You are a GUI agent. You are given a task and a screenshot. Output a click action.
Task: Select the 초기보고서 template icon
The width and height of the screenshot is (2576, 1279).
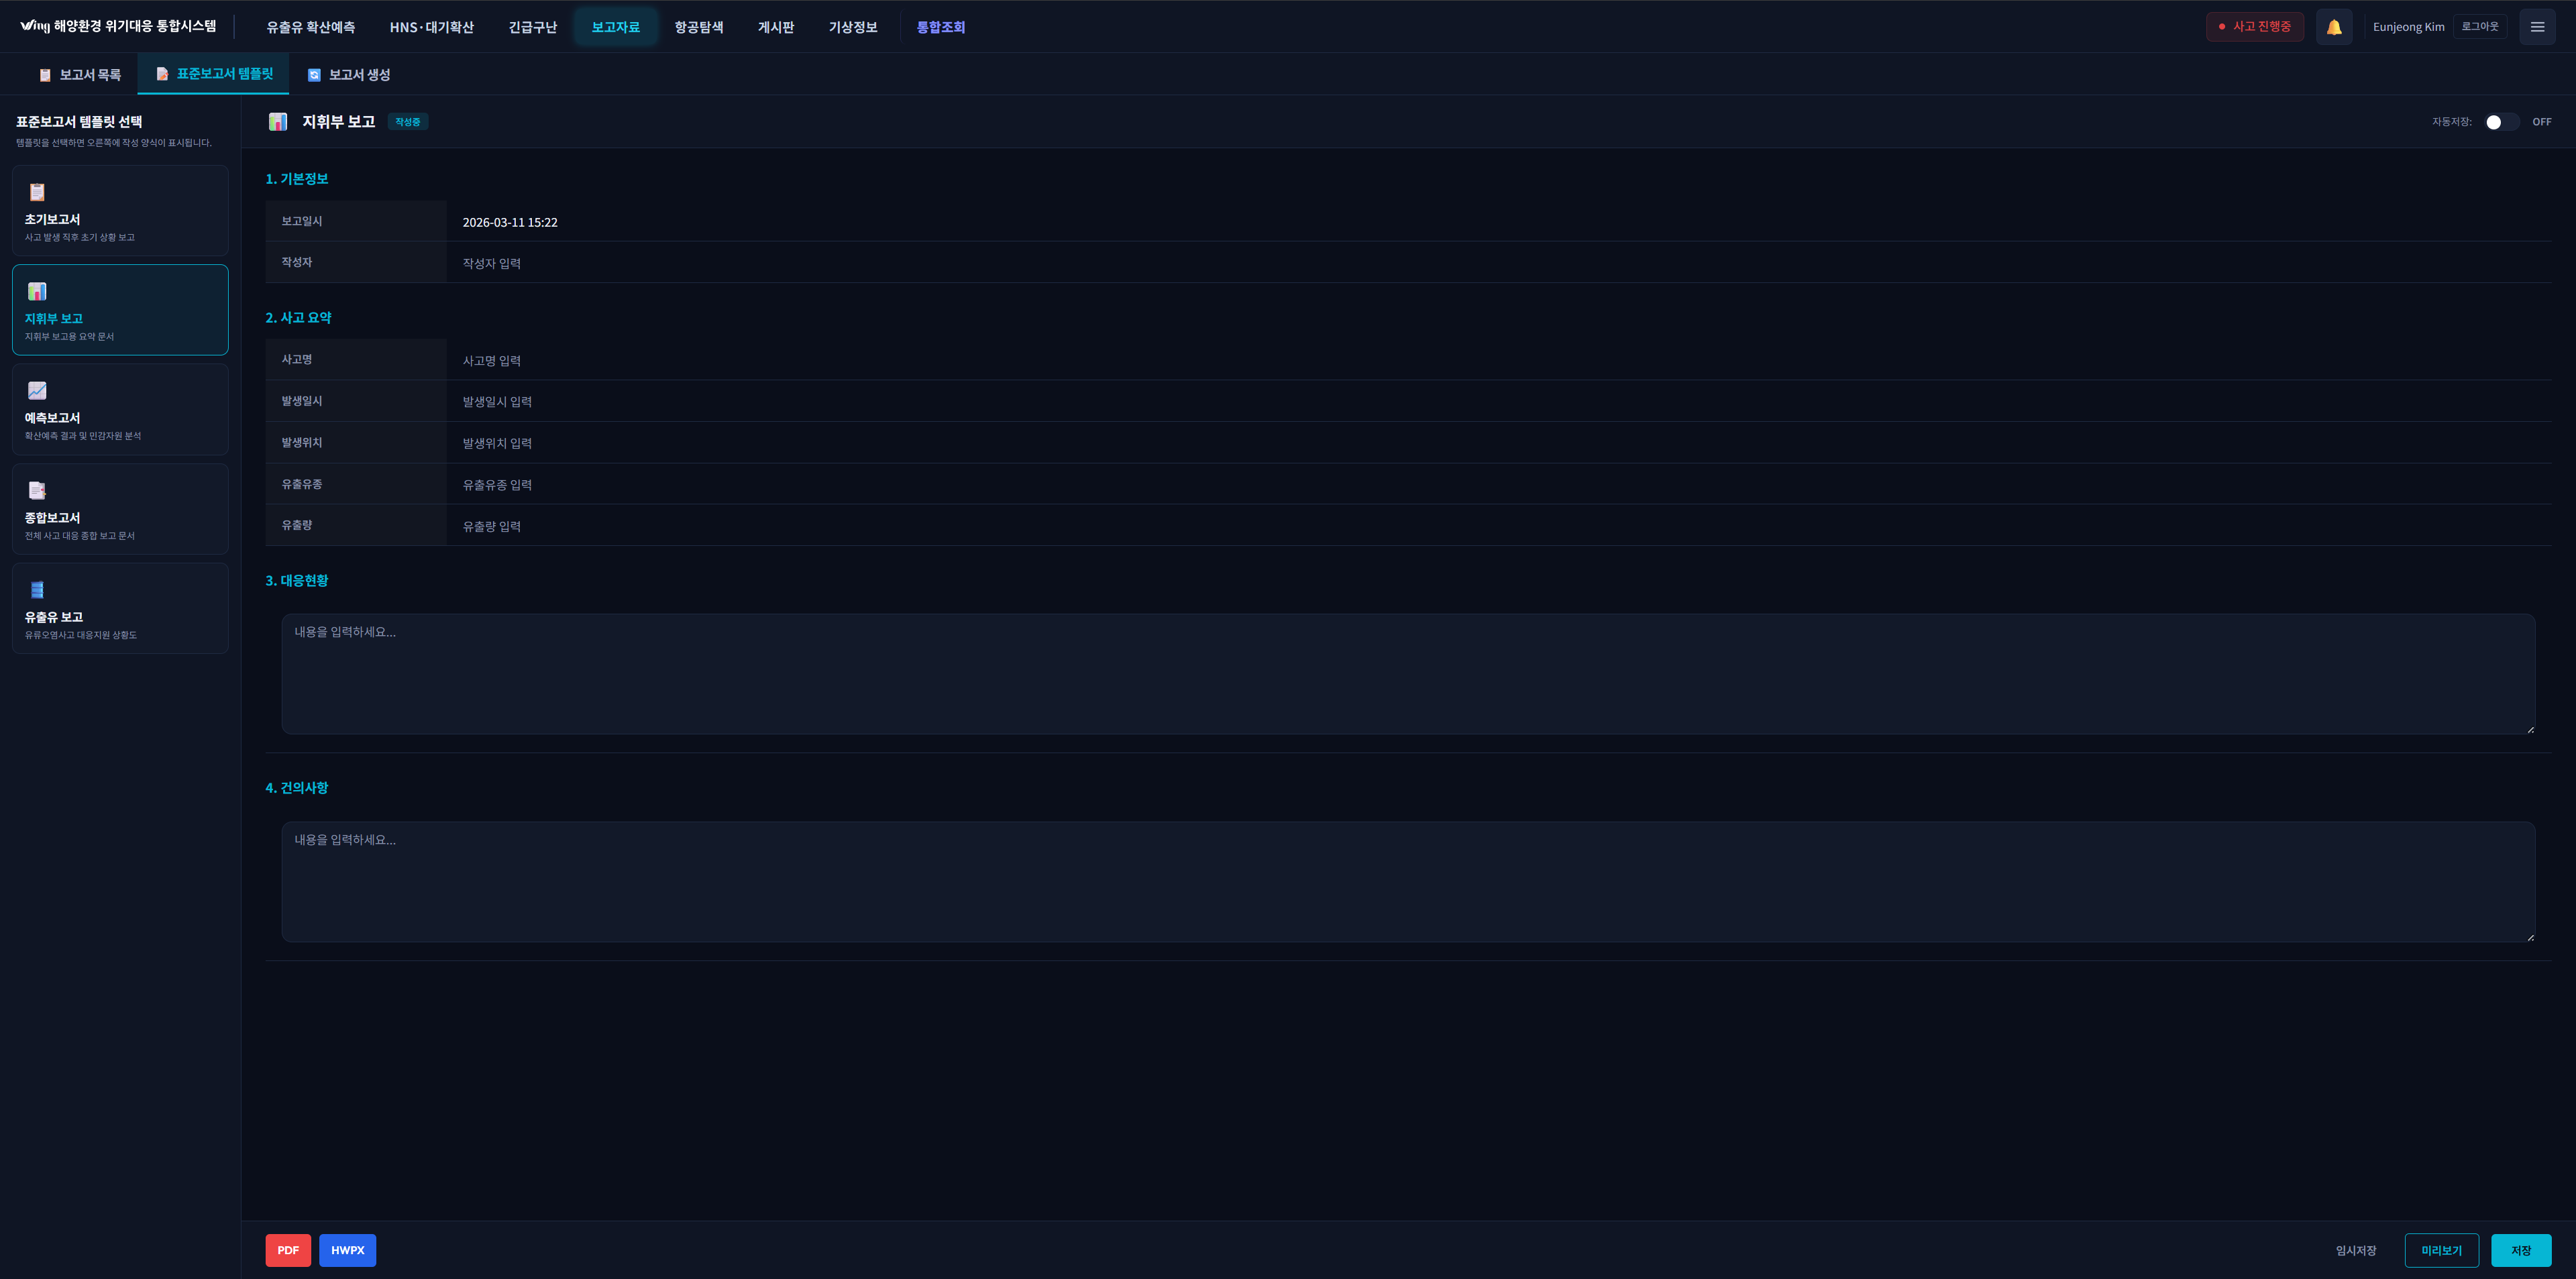point(37,192)
